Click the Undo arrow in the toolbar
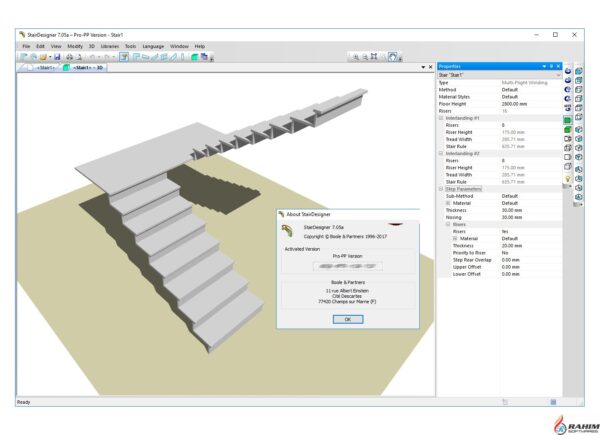Viewport: 600px width, 435px height. (92, 57)
